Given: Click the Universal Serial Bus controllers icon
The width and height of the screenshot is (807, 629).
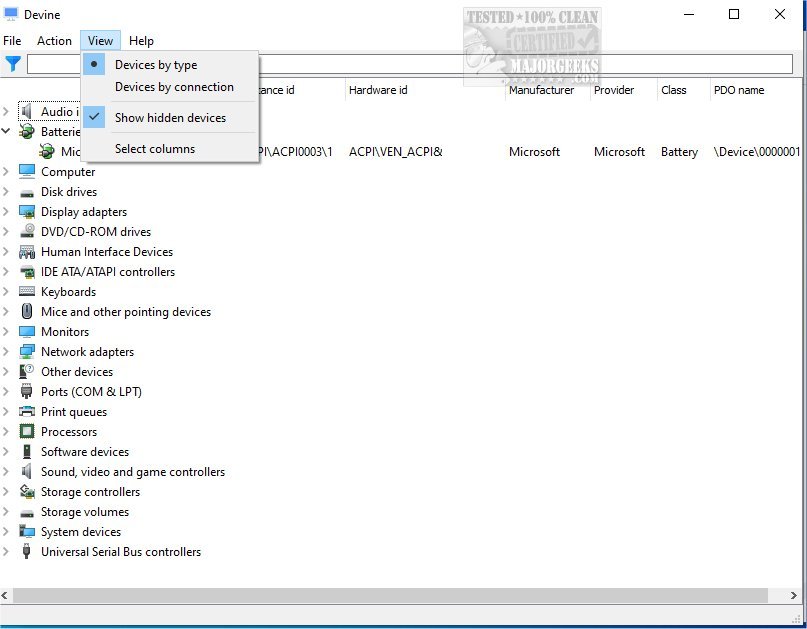Looking at the screenshot, I should 27,551.
